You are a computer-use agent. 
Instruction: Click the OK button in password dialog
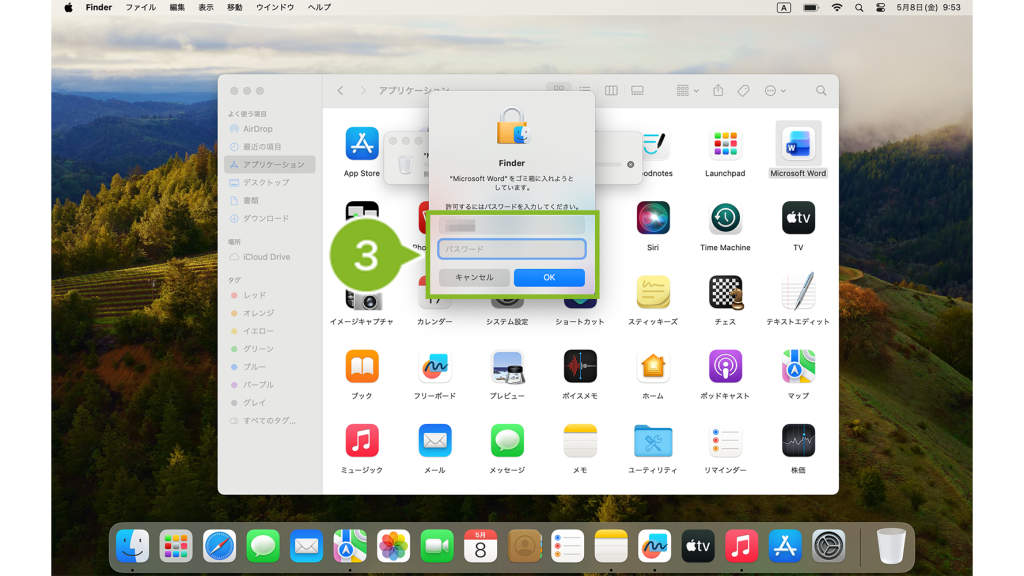(549, 278)
